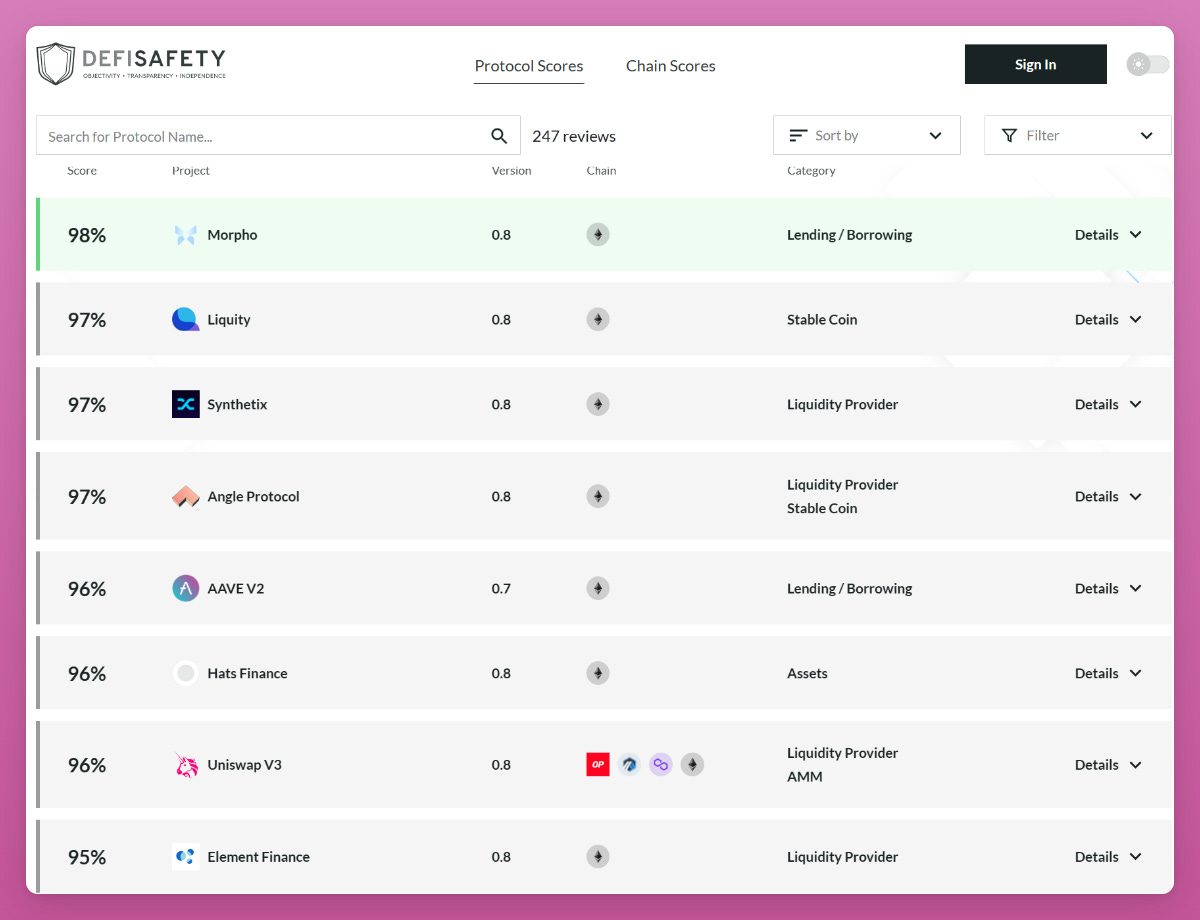Click the Version column header
Viewport: 1200px width, 920px height.
(512, 171)
